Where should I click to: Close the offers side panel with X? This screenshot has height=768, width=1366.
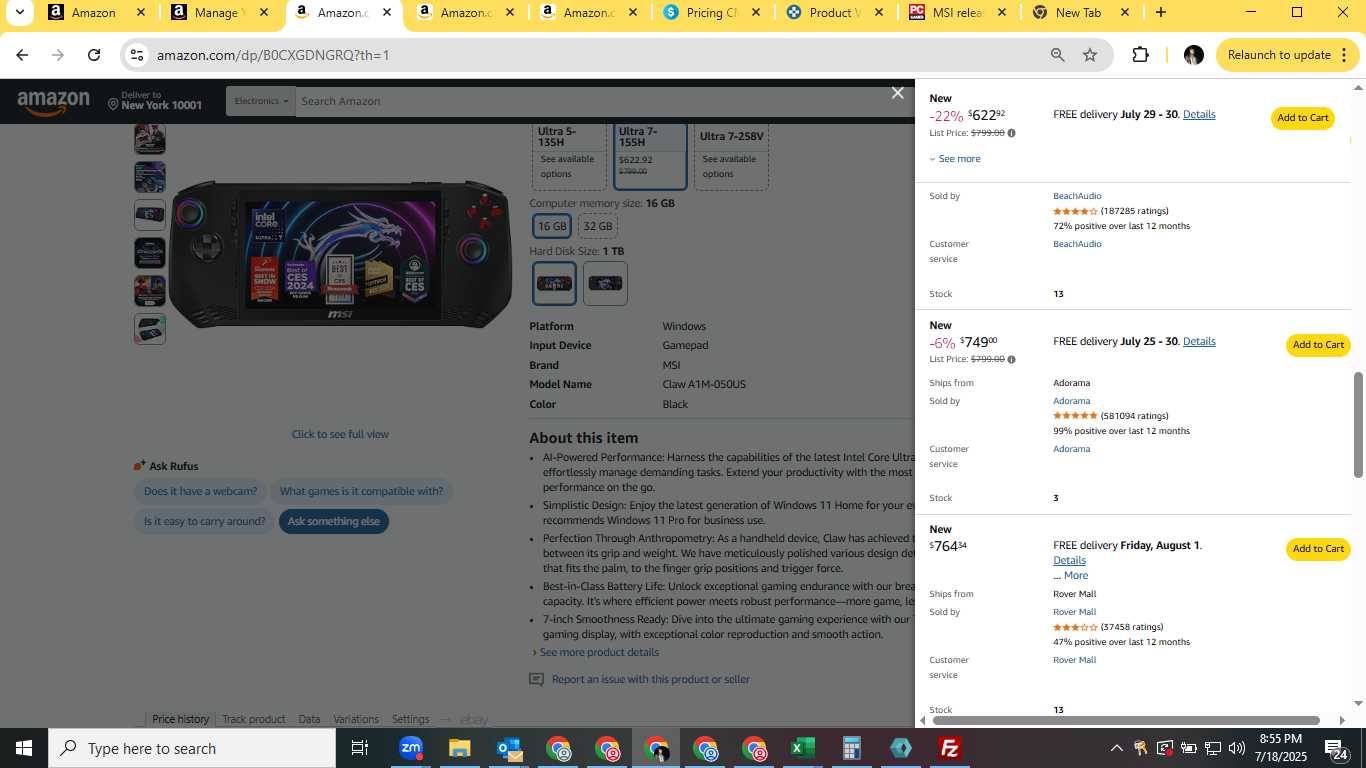click(897, 93)
